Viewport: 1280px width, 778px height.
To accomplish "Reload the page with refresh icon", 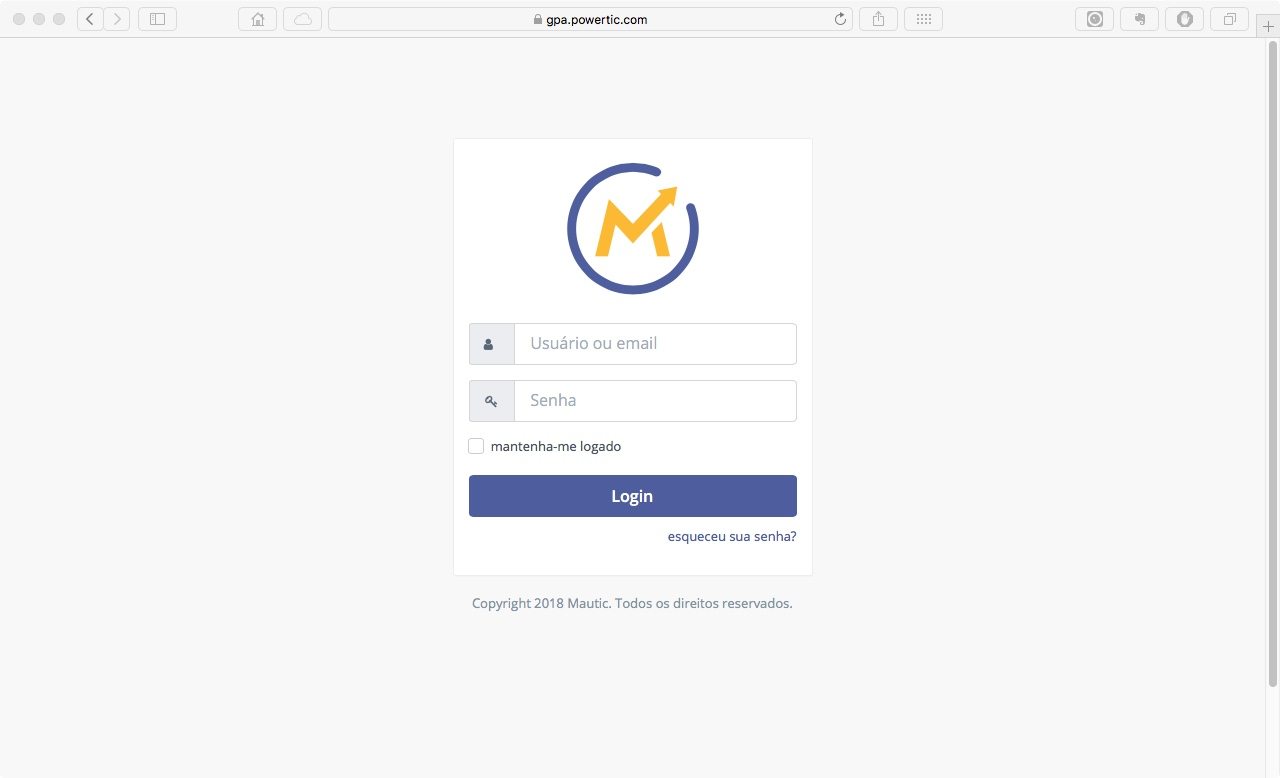I will [840, 19].
